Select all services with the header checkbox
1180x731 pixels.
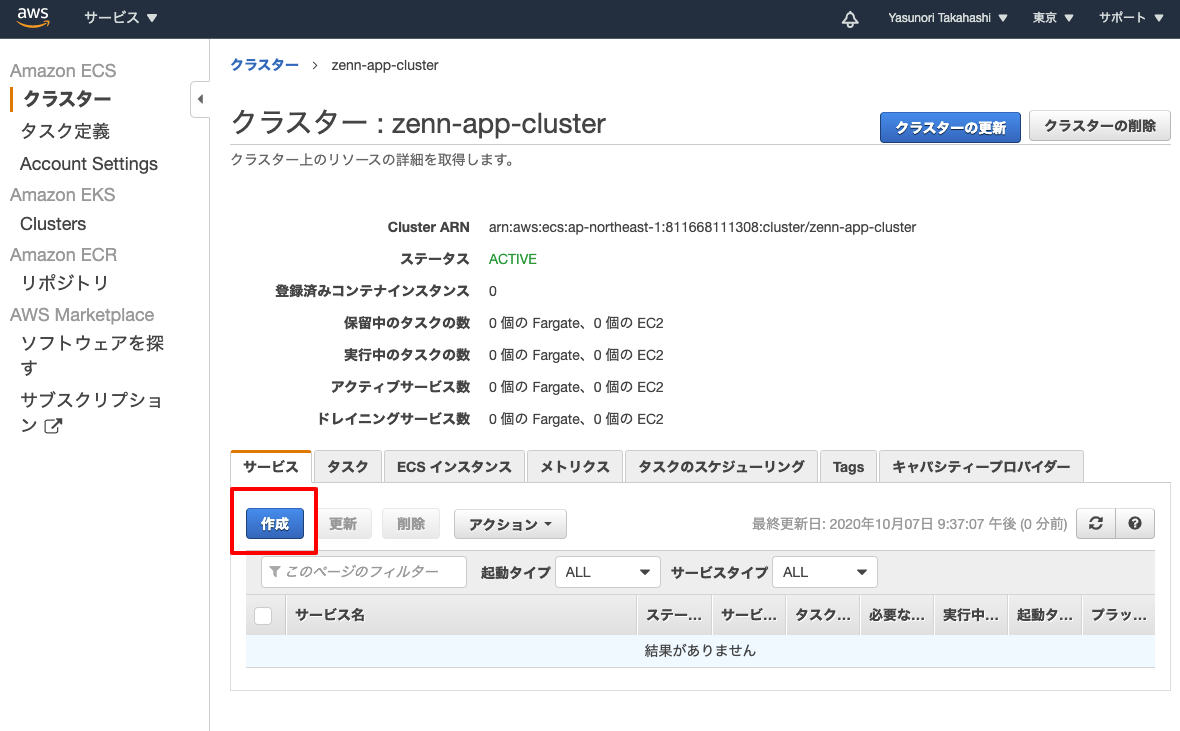pos(264,614)
